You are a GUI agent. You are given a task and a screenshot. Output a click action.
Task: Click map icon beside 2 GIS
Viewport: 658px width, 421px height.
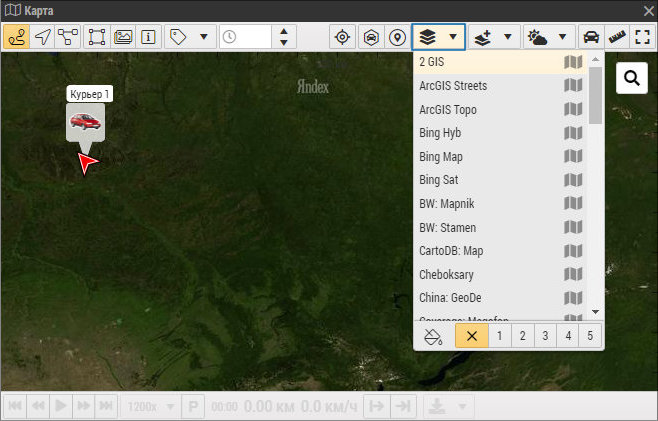point(573,62)
